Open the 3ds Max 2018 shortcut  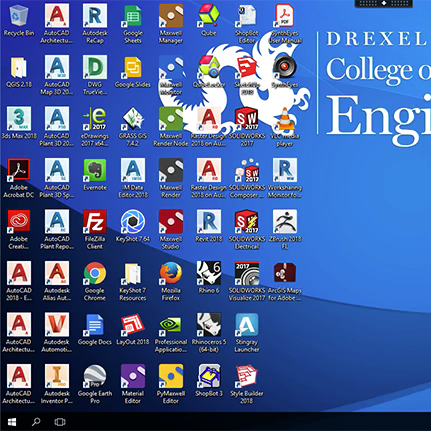click(19, 119)
